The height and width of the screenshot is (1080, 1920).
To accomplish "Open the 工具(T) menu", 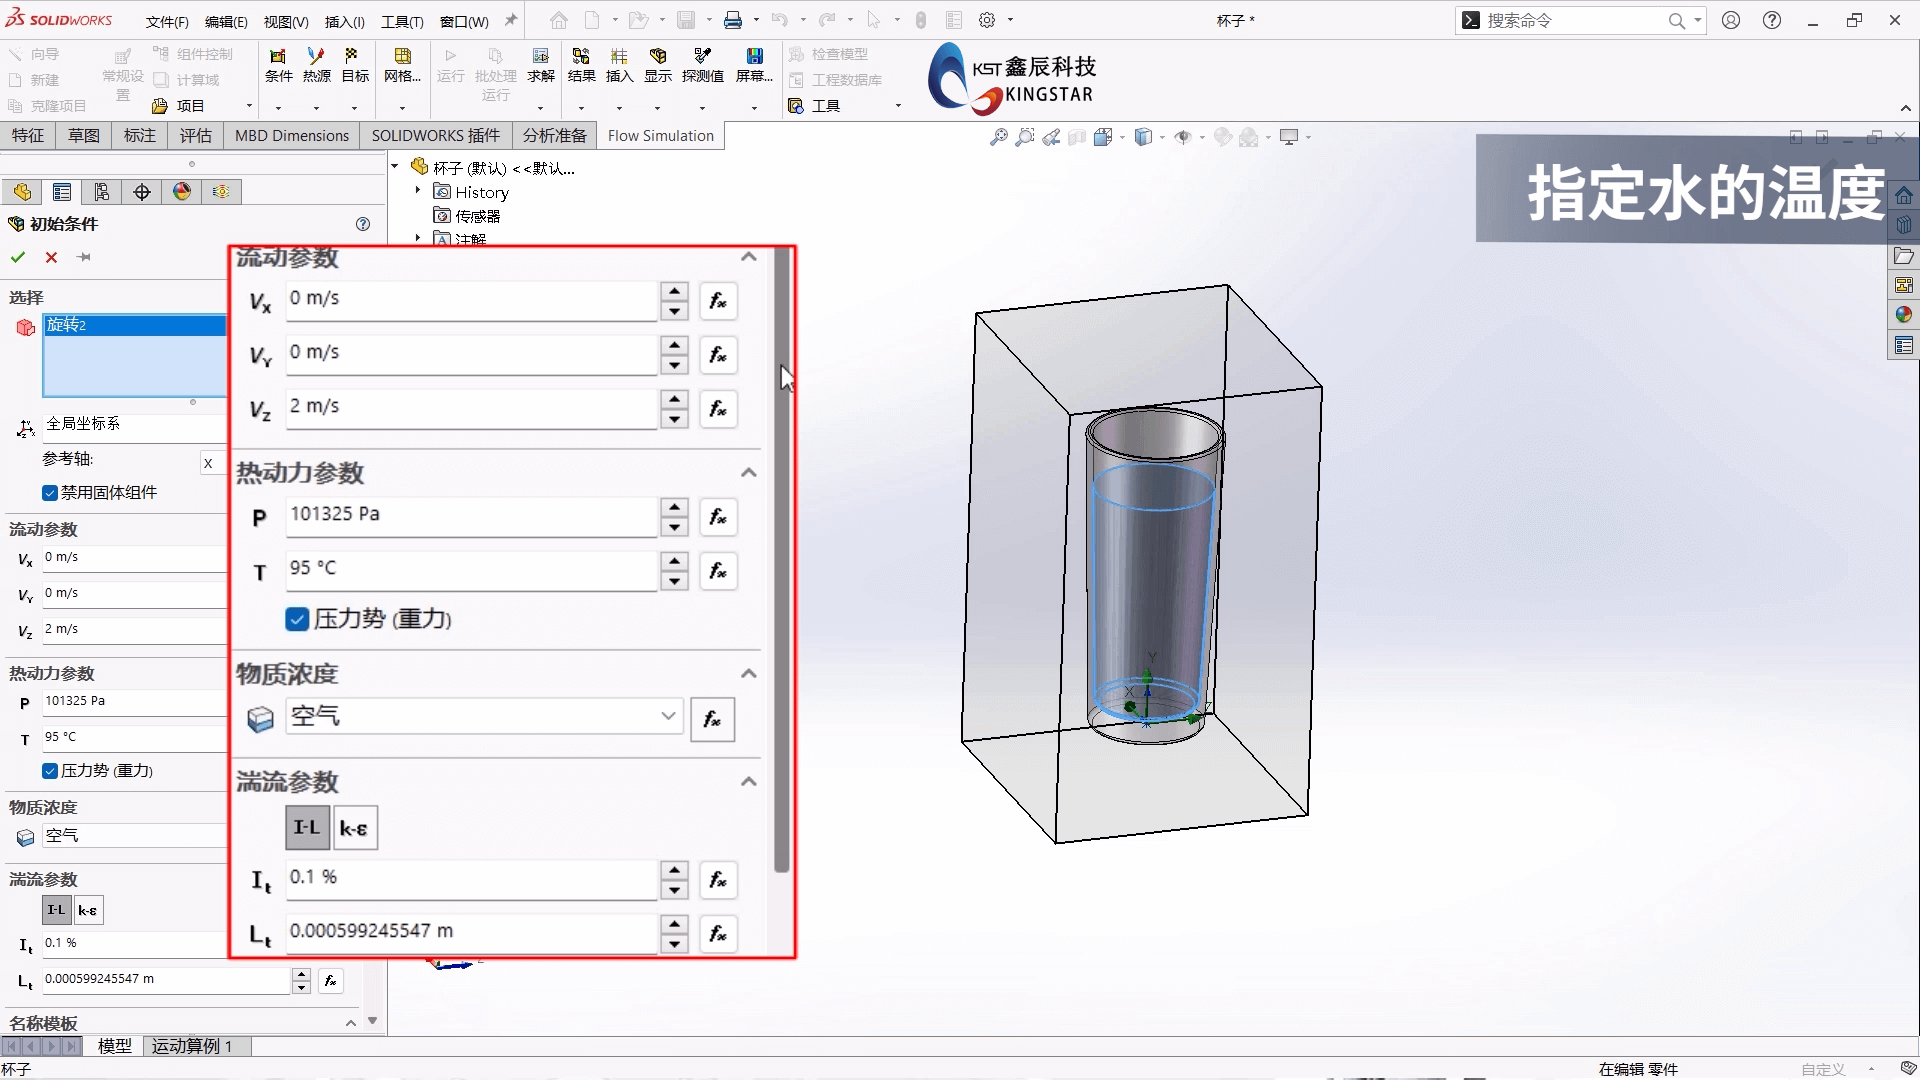I will click(402, 21).
